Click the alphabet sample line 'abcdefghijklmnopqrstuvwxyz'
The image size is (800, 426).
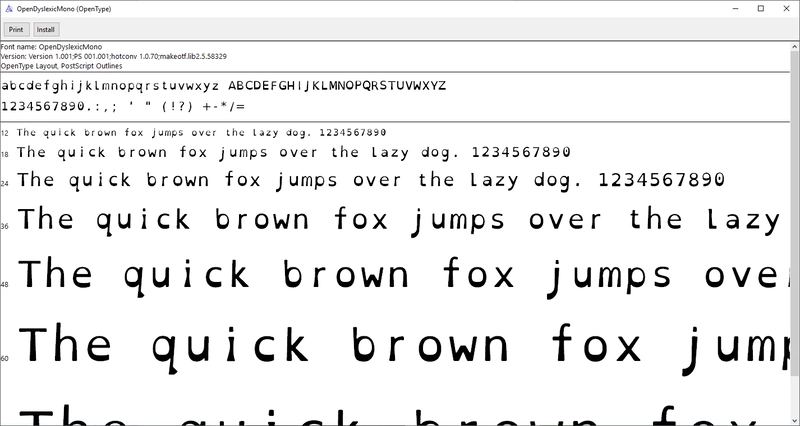click(223, 86)
